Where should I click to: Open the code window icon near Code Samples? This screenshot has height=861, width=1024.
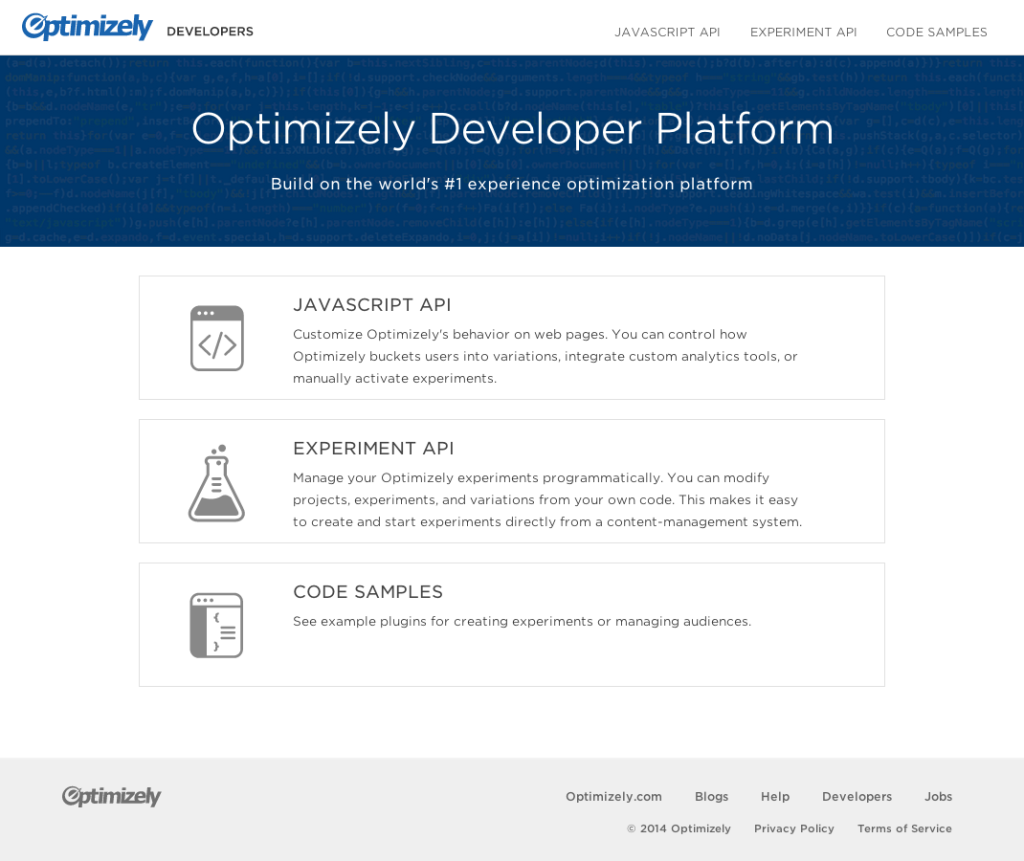[216, 624]
